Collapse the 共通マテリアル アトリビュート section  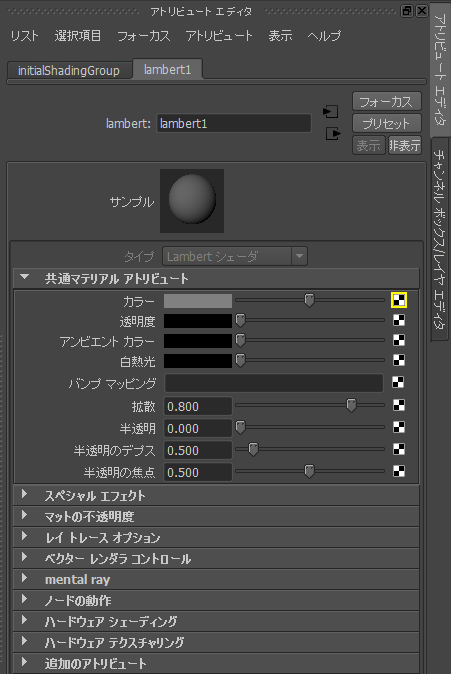(x=25, y=278)
